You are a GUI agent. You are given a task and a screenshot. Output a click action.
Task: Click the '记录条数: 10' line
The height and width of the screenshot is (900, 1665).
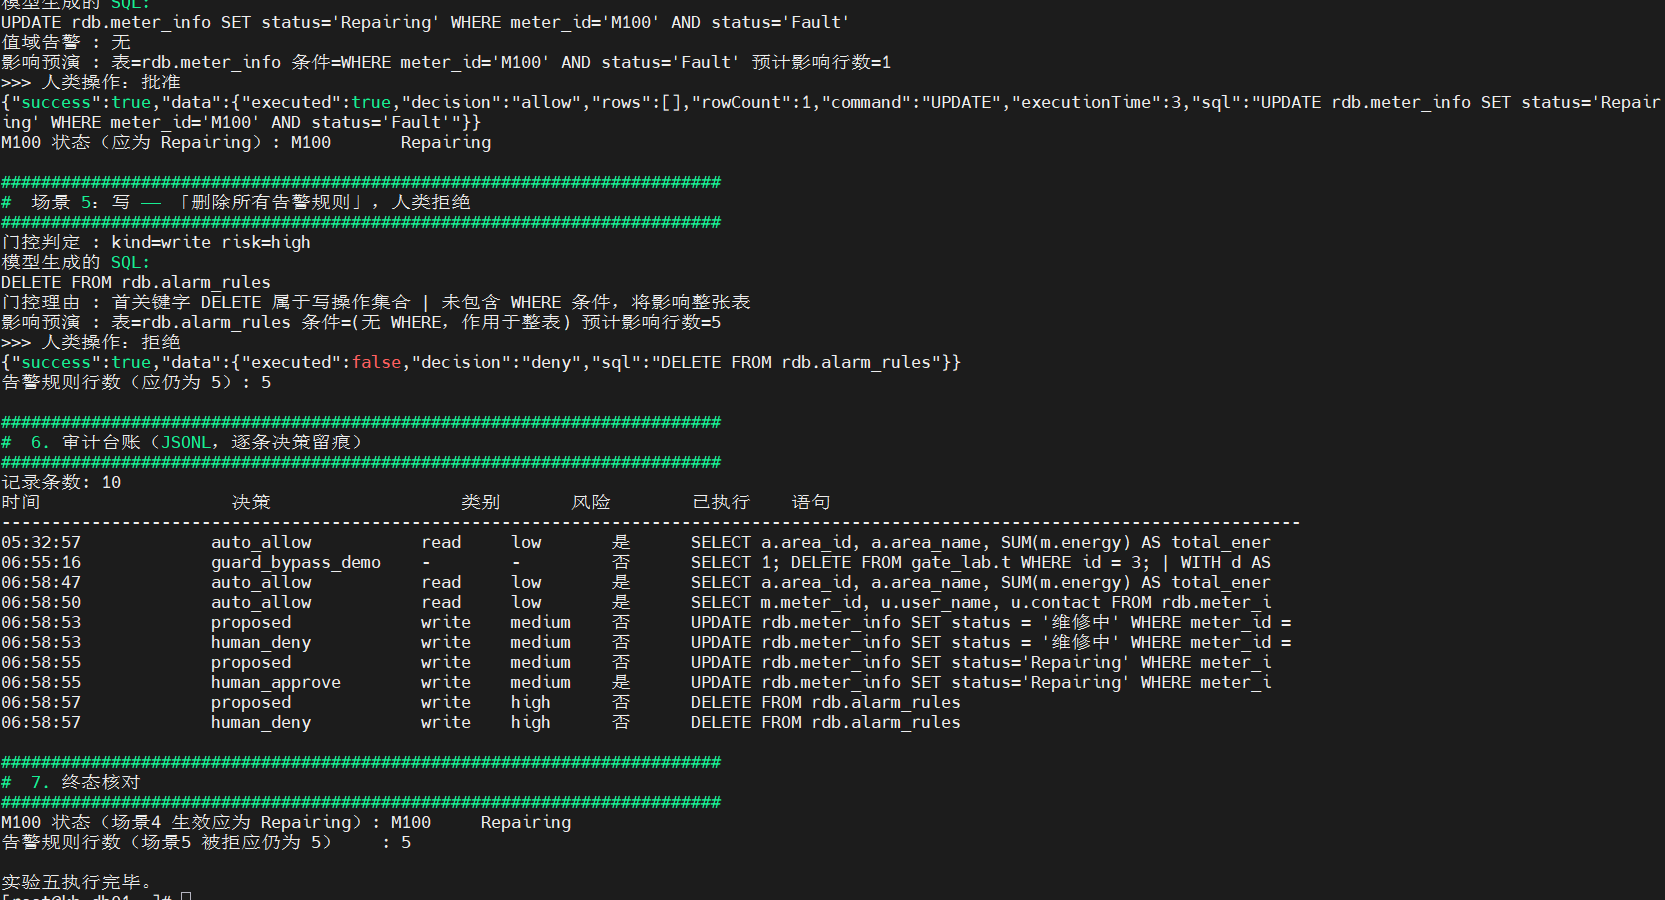[61, 482]
